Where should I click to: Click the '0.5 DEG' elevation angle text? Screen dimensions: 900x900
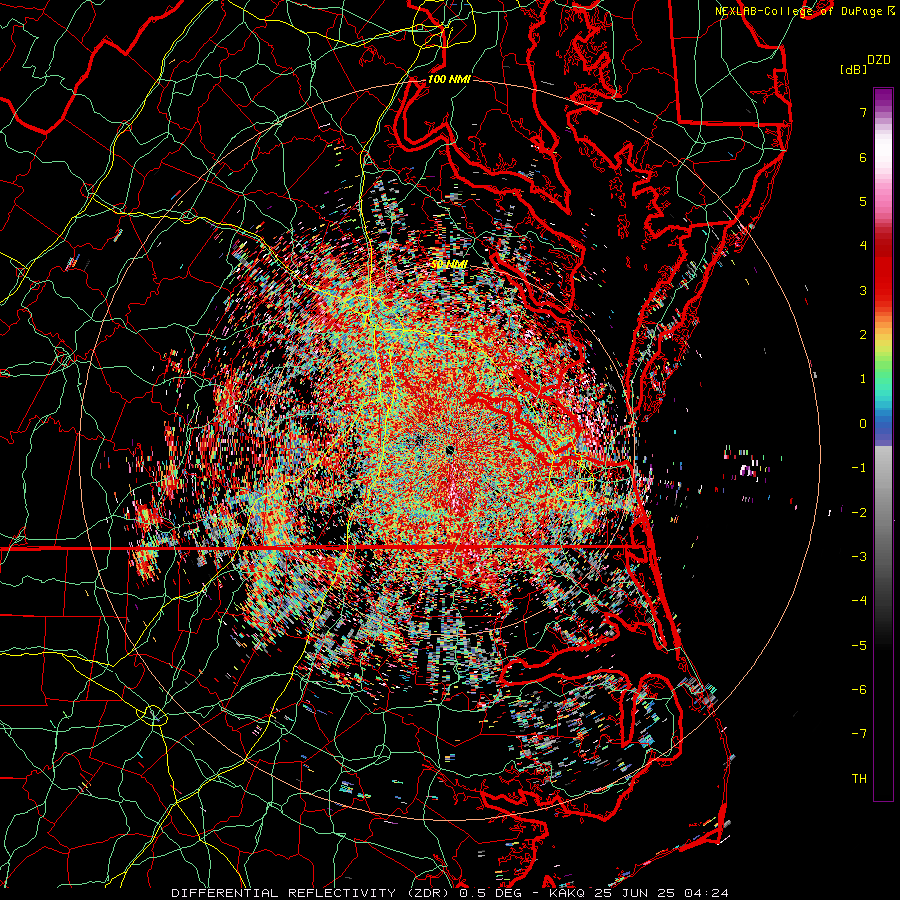click(x=492, y=893)
